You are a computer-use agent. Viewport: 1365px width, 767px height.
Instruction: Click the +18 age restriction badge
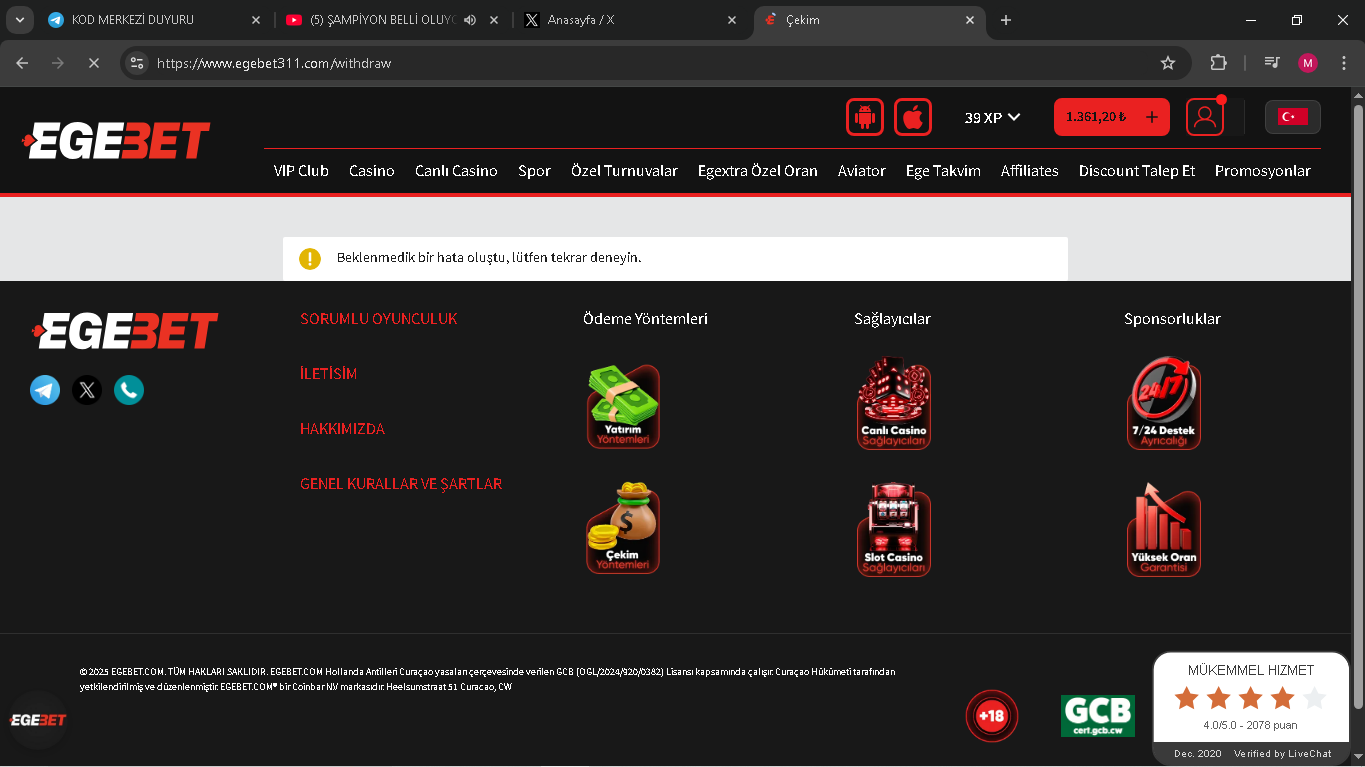991,716
